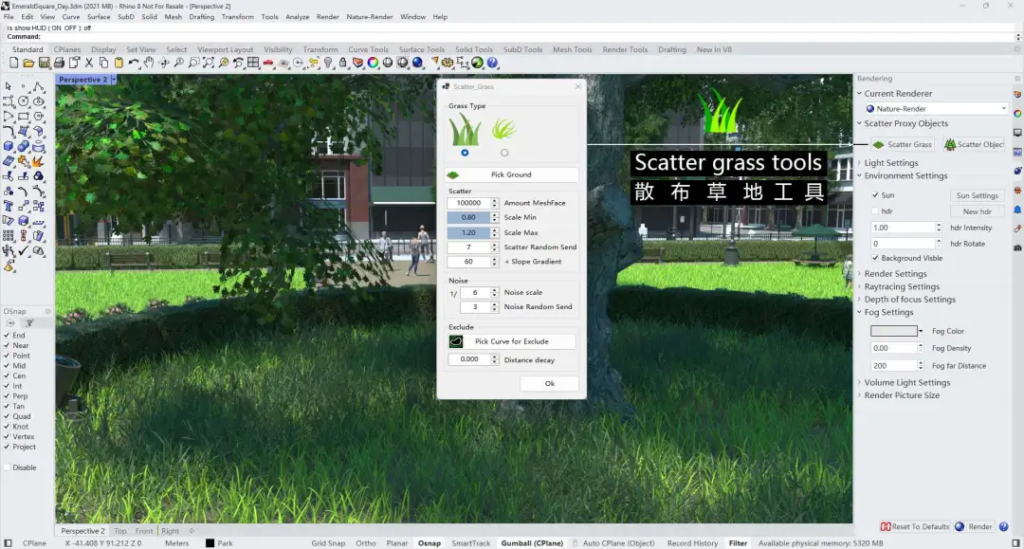Select the Pan hand tool icon
Viewport: 1024px width, 549px height.
pos(149,63)
